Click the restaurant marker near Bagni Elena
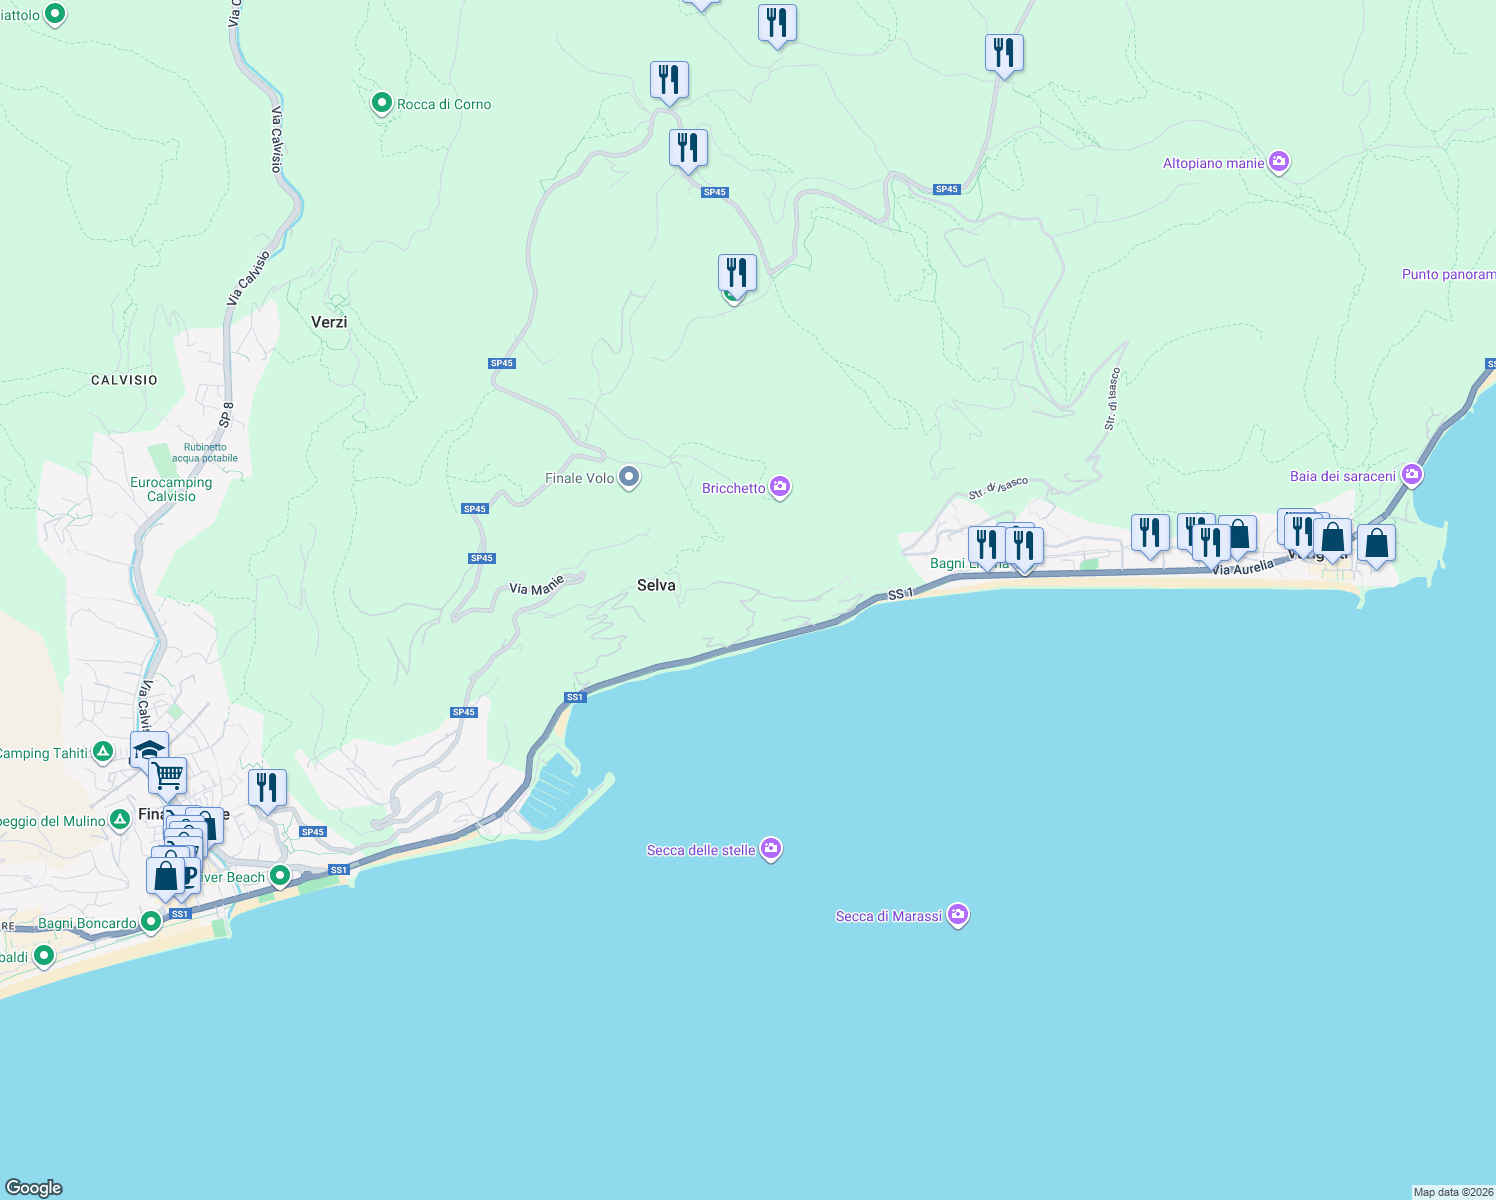The width and height of the screenshot is (1496, 1200). click(986, 543)
